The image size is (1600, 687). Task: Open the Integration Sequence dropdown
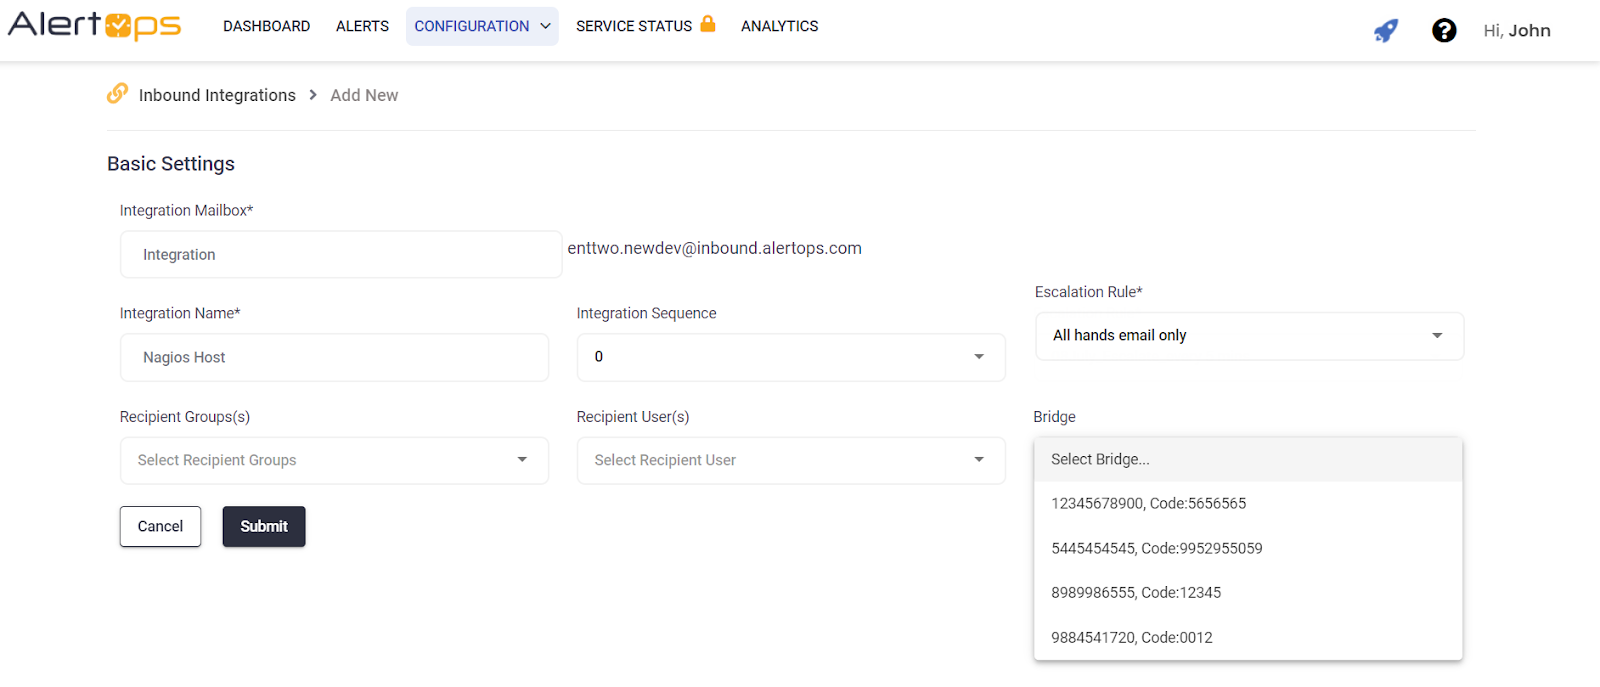point(791,357)
